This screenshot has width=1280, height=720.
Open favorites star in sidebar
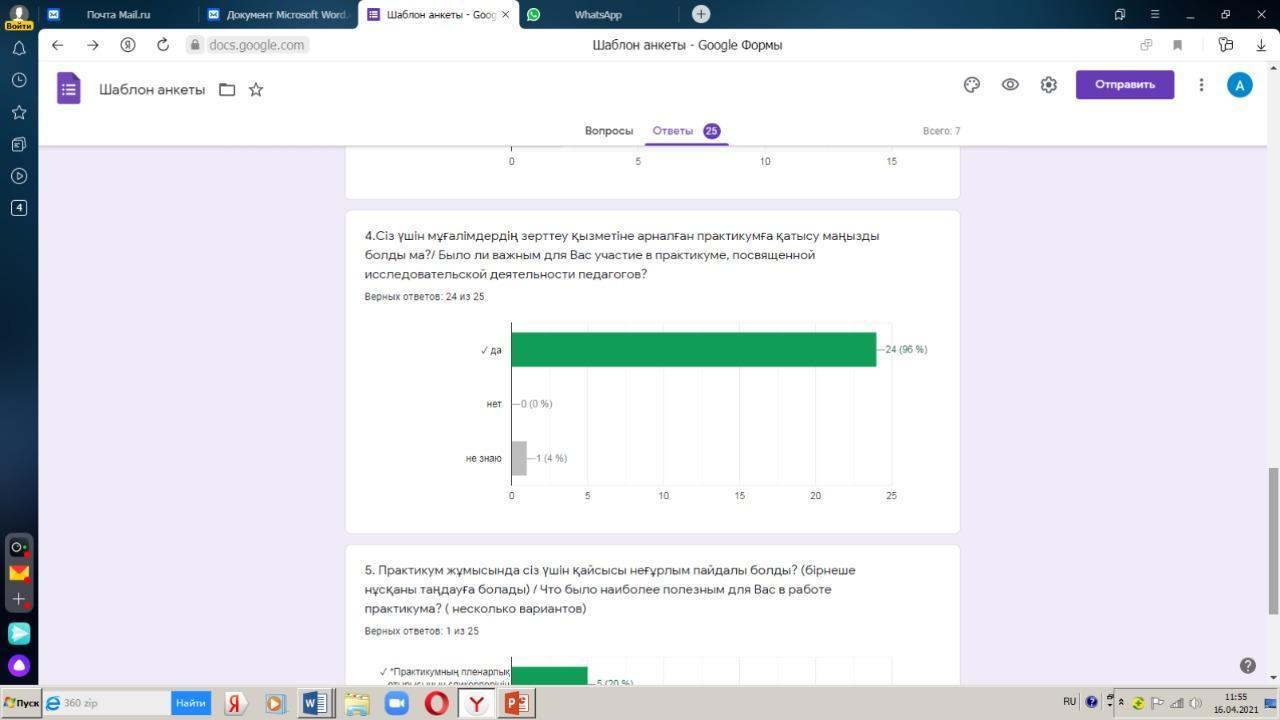click(x=19, y=112)
